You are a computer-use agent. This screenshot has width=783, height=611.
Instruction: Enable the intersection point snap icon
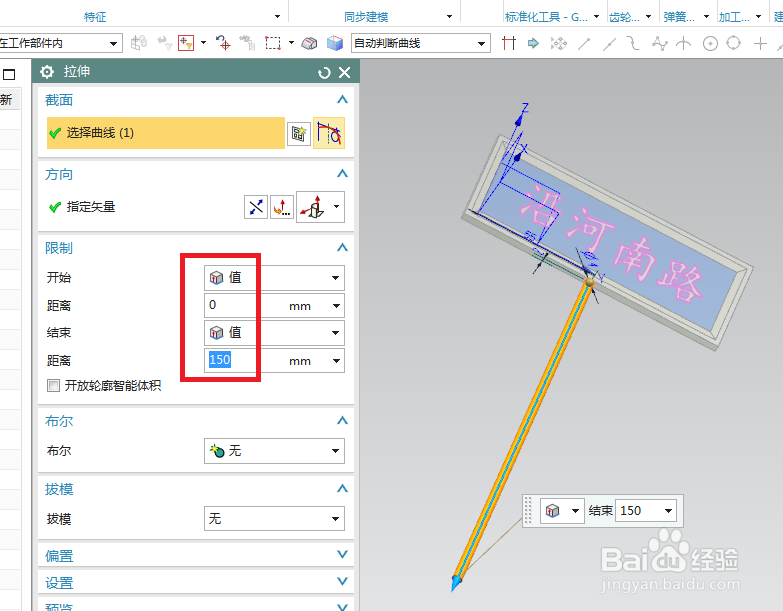click(684, 43)
